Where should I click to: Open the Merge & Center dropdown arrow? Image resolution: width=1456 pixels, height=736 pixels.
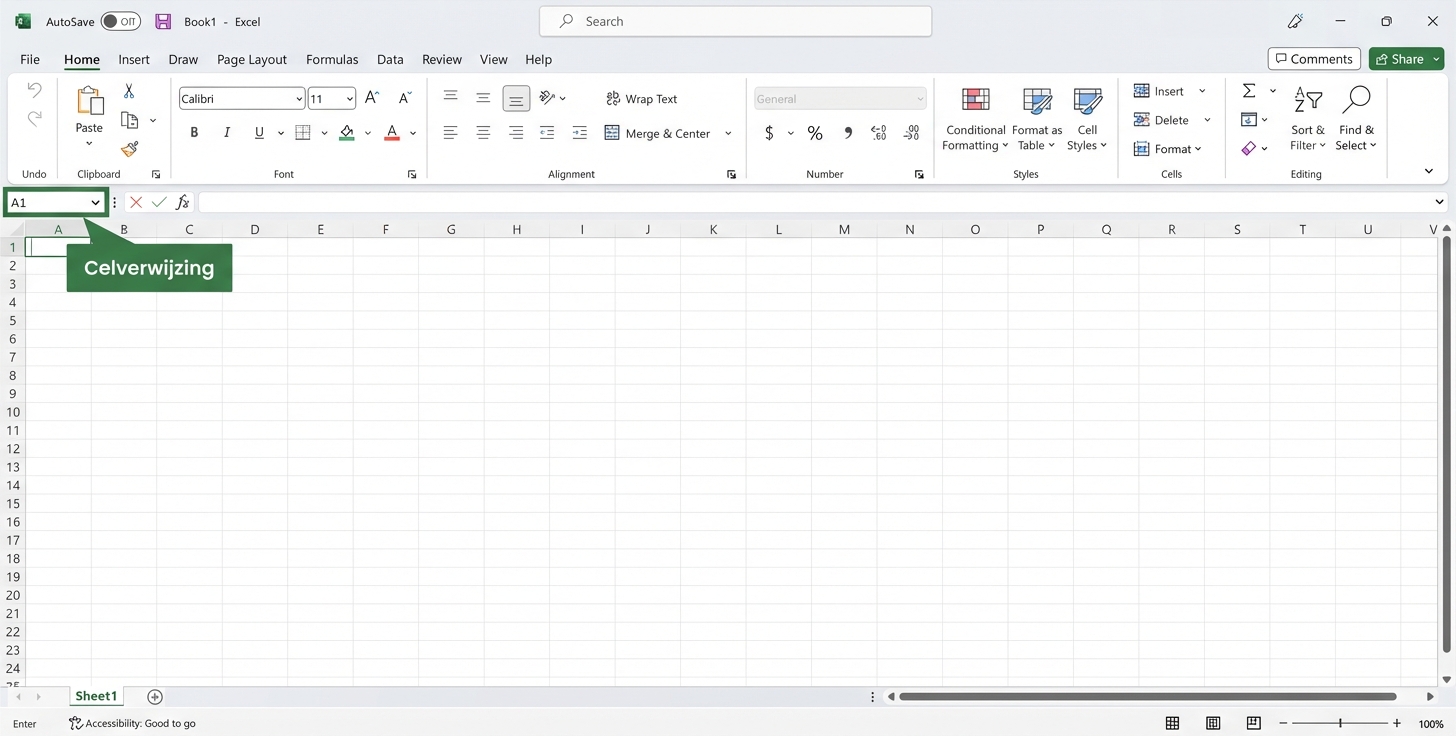point(728,133)
